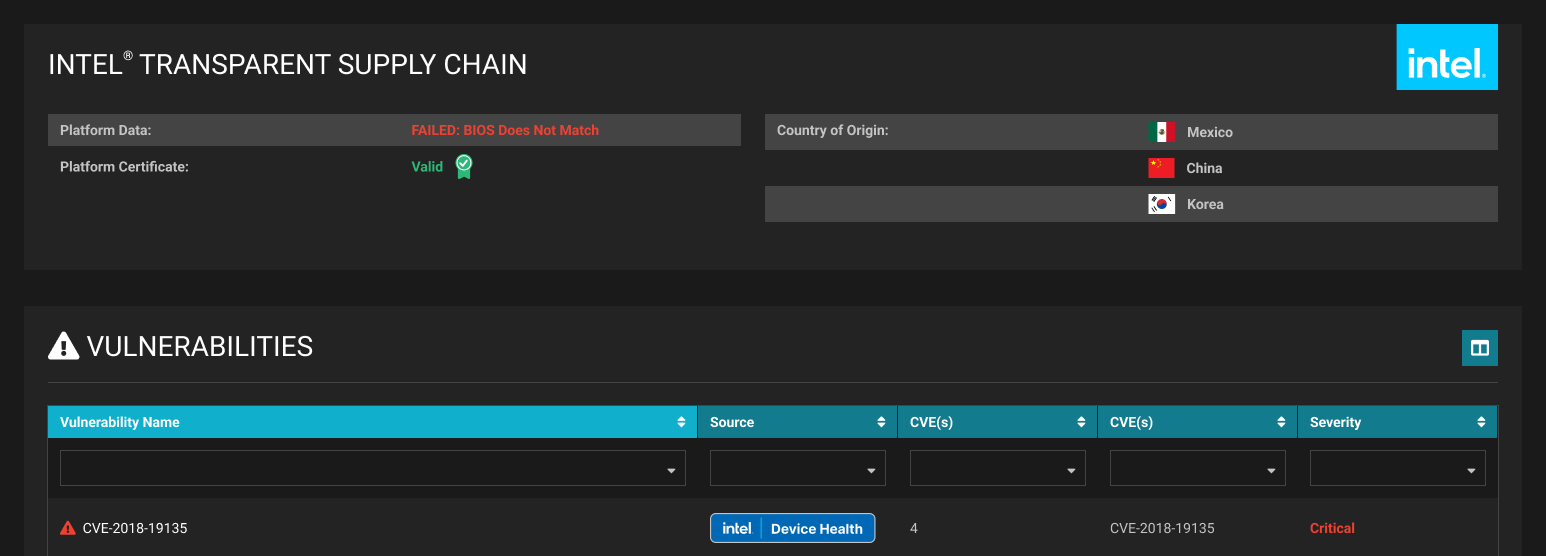Open the Severity filter dropdown
1546x556 pixels.
pyautogui.click(x=1397, y=468)
